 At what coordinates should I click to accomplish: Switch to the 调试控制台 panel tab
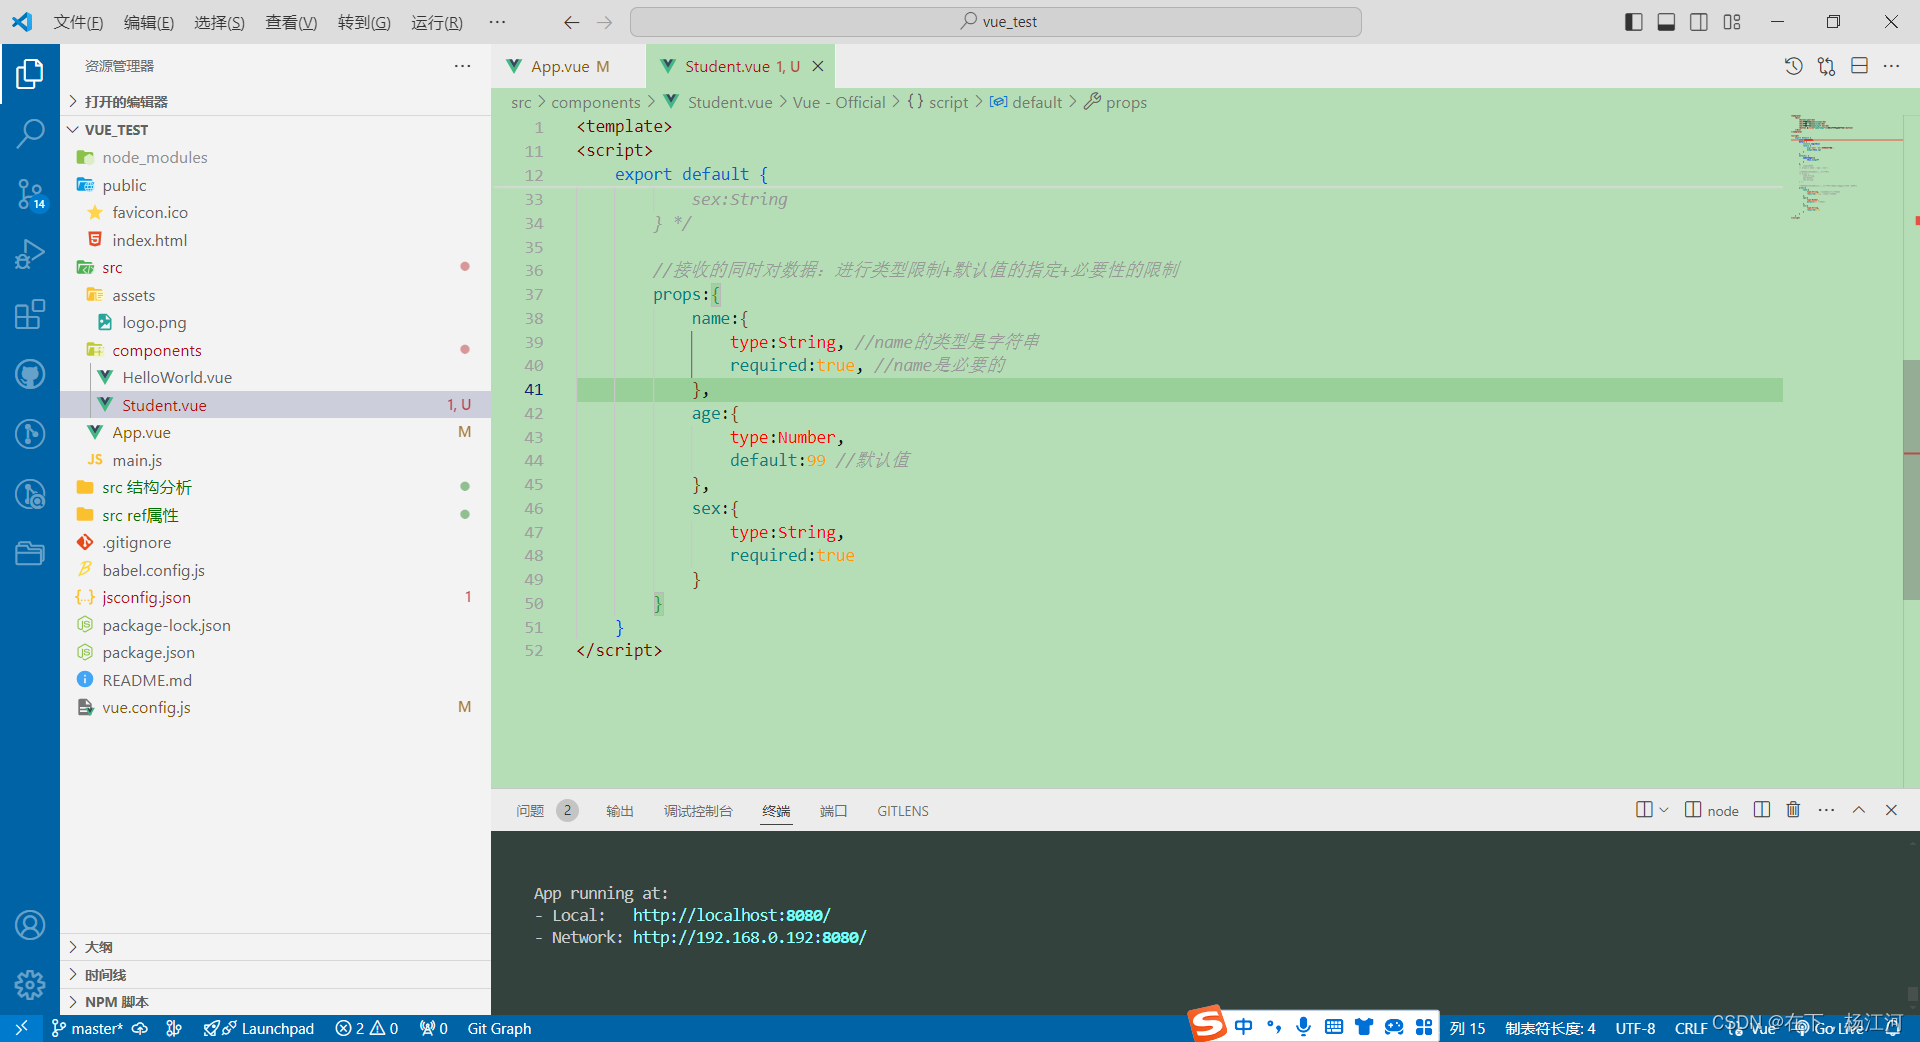(x=698, y=811)
